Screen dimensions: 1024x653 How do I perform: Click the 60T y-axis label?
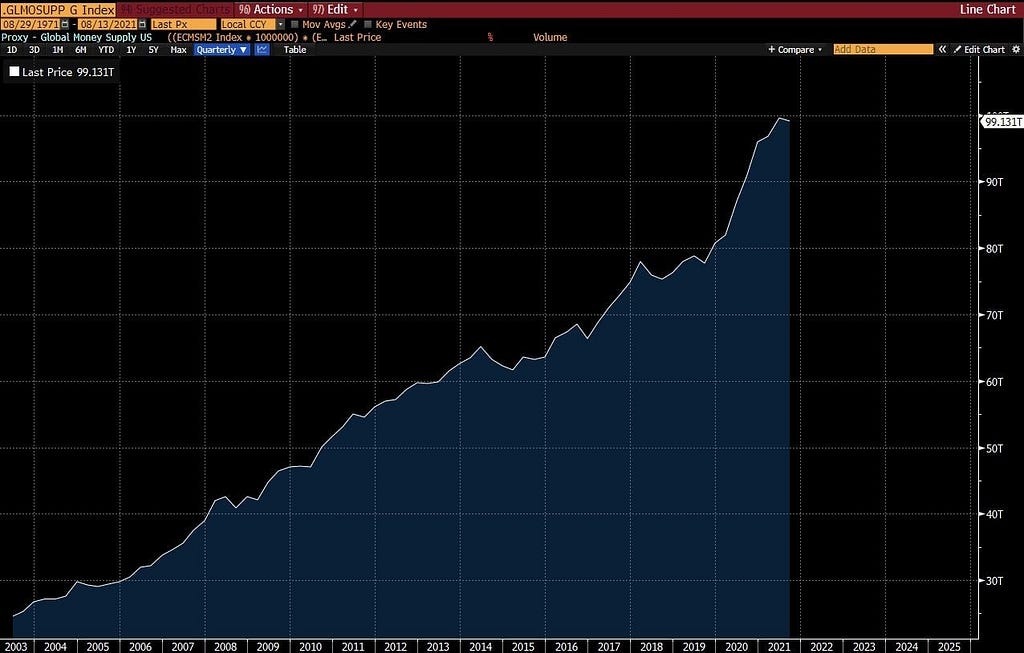tap(995, 381)
